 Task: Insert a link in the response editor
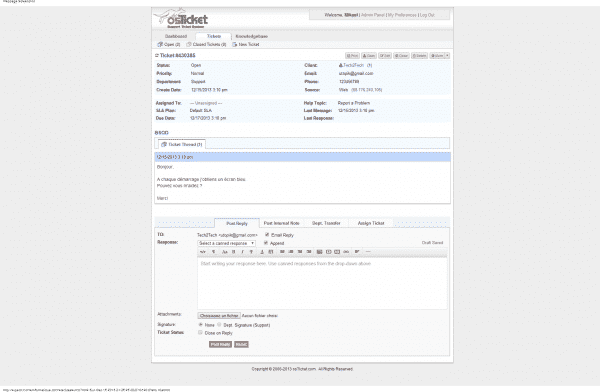tap(346, 252)
